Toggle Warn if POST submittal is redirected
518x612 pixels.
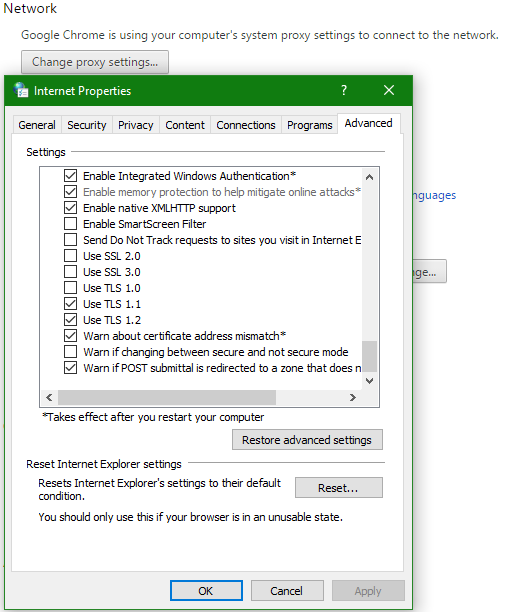(70, 368)
